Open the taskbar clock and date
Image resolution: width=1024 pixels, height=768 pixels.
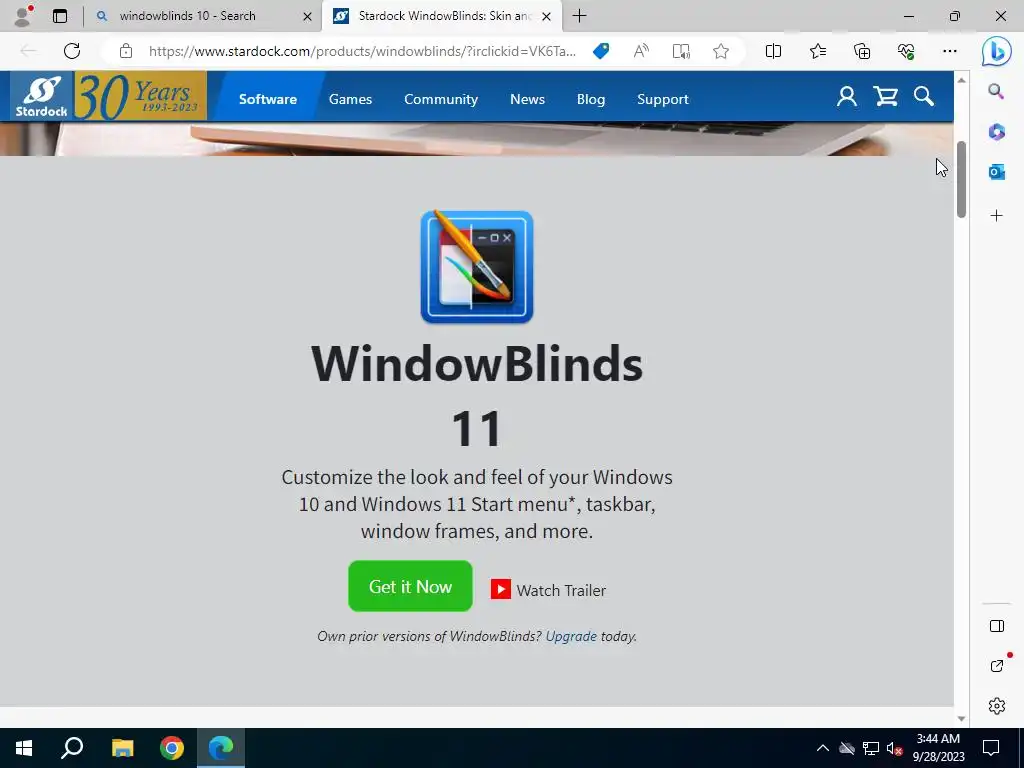pyautogui.click(x=938, y=748)
